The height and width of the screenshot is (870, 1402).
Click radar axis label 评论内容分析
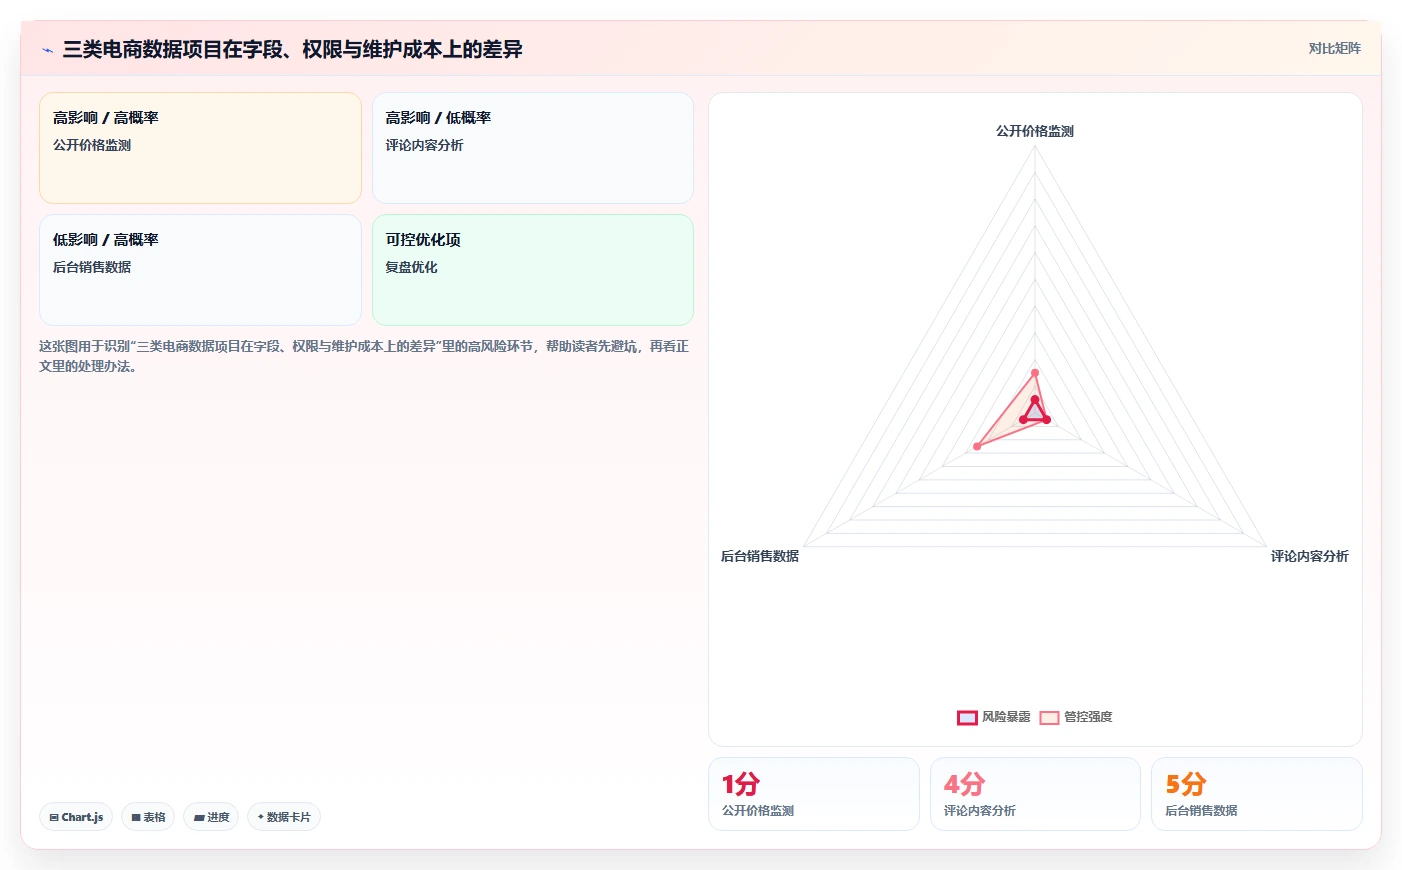1310,556
